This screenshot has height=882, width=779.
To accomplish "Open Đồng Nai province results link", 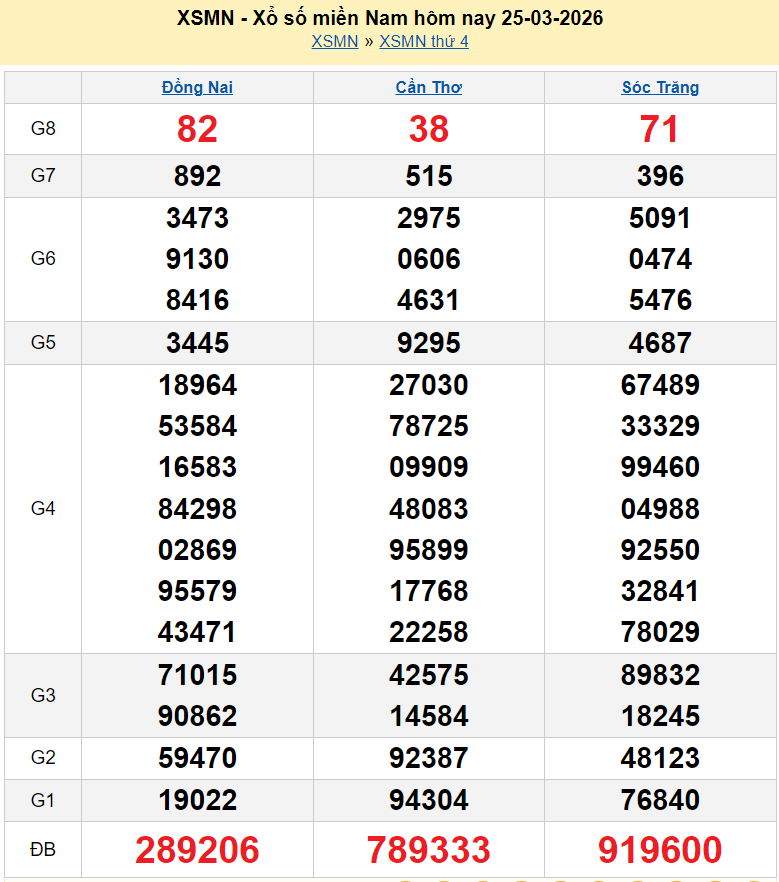I will (197, 87).
